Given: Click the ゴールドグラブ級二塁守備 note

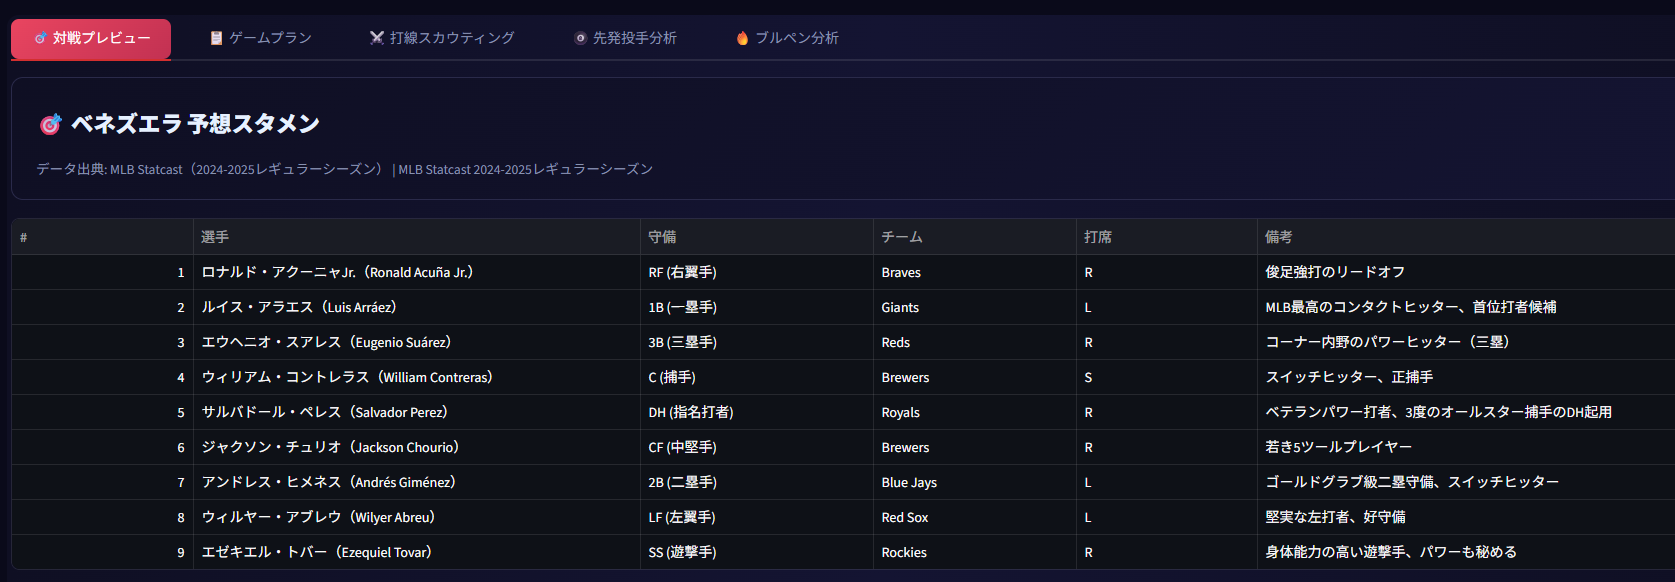Looking at the screenshot, I should [x=1466, y=482].
